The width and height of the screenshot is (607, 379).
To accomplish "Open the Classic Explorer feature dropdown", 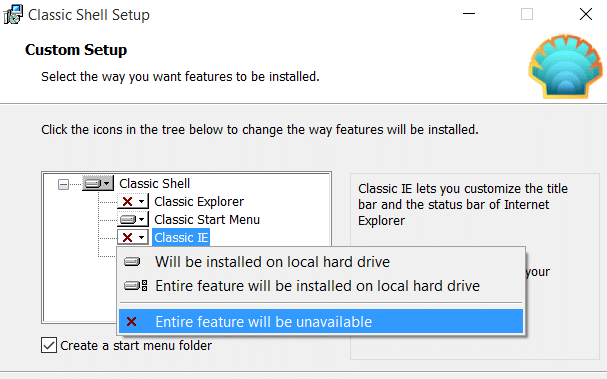I will [133, 201].
